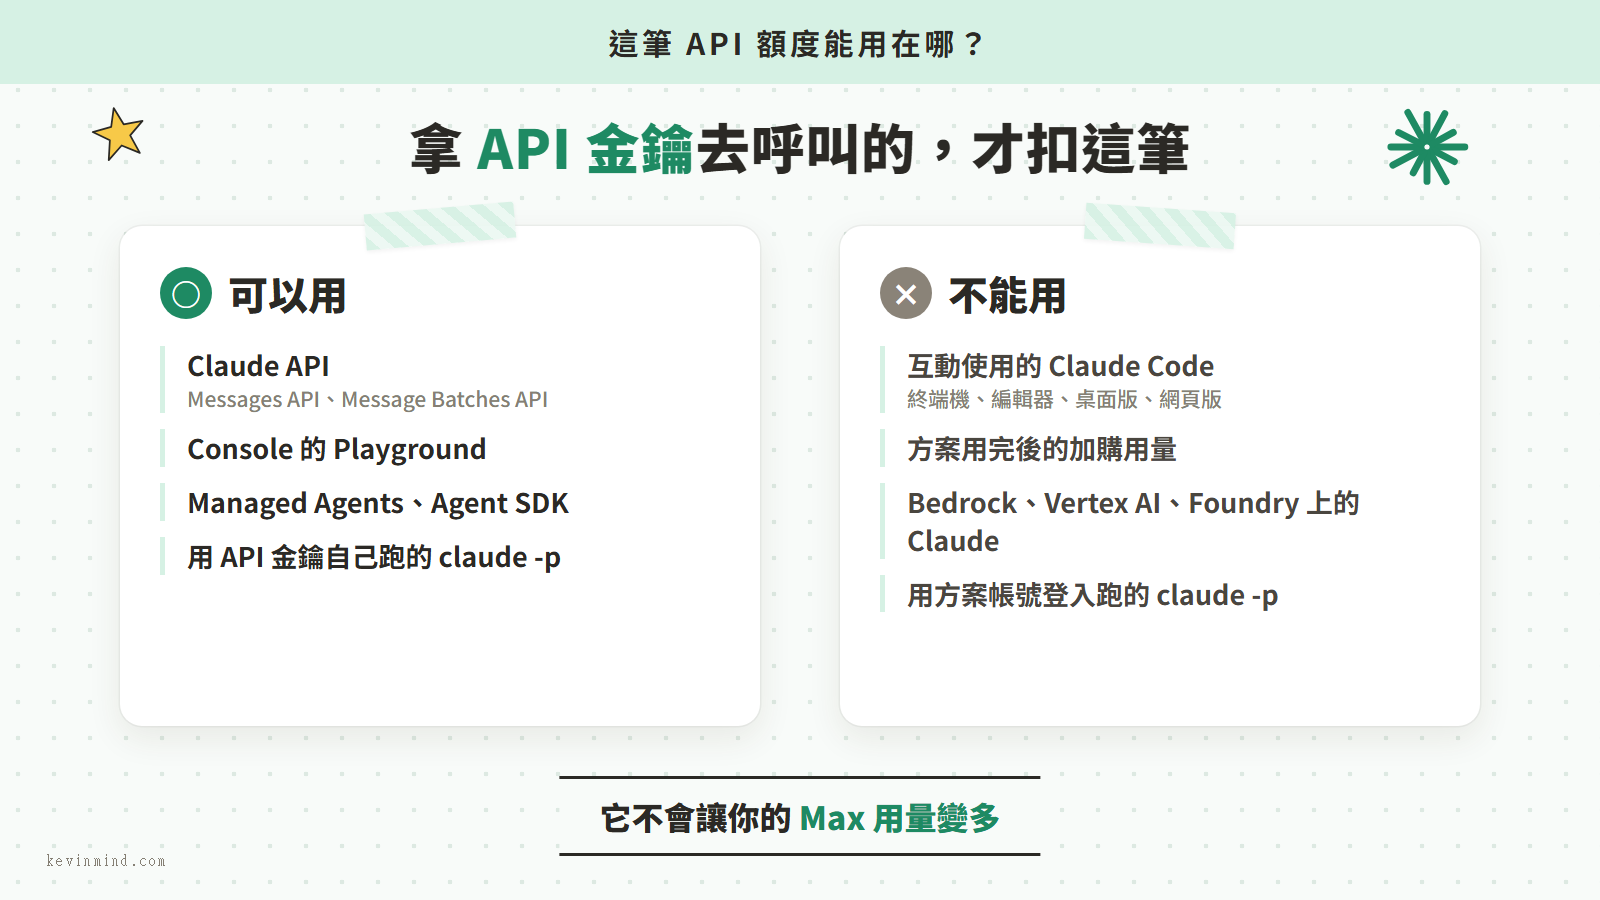This screenshot has width=1600, height=900.
Task: Select the header text 這筆 API 額度能用在哪？
Action: pos(798,44)
